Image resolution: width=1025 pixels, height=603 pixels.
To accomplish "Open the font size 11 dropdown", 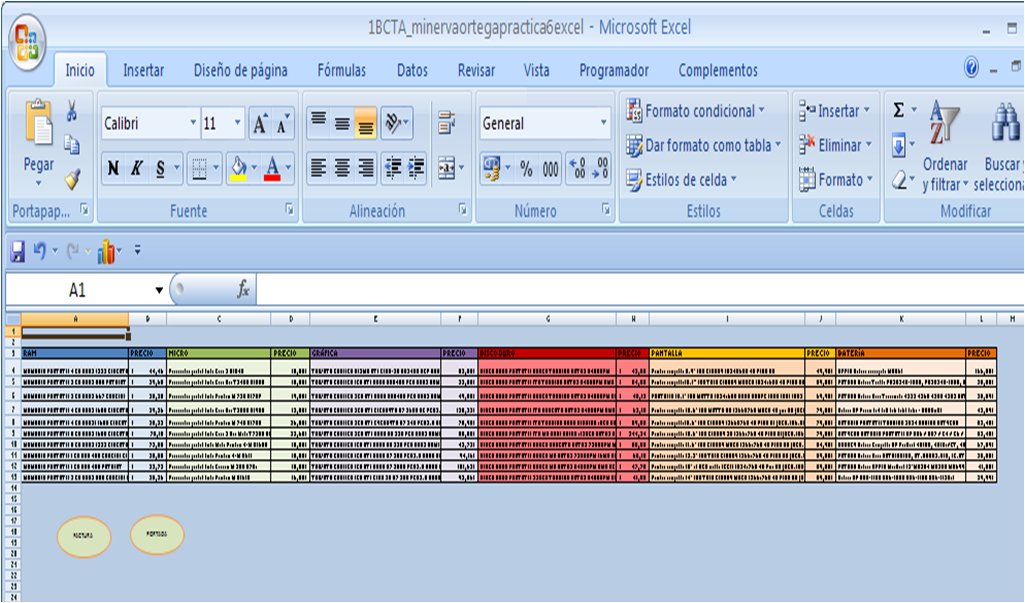I will point(237,123).
